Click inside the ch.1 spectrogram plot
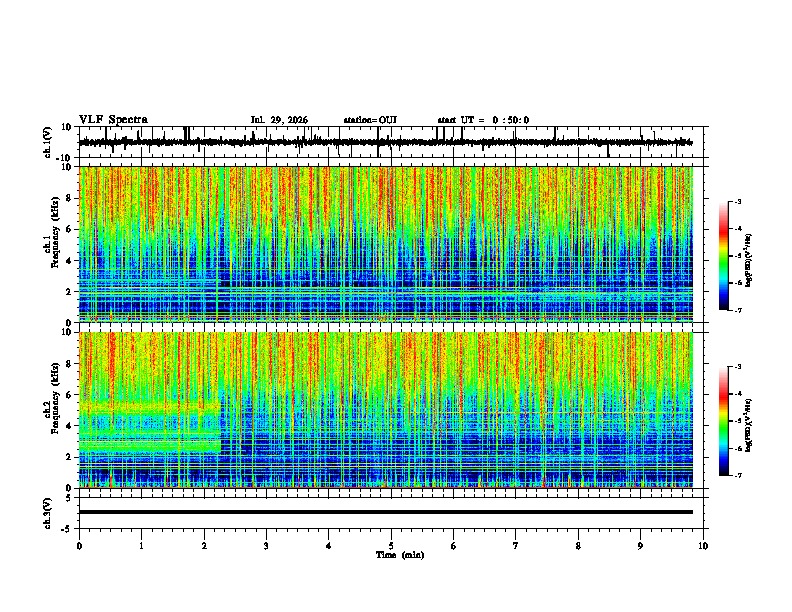The height and width of the screenshot is (612, 792). point(386,244)
